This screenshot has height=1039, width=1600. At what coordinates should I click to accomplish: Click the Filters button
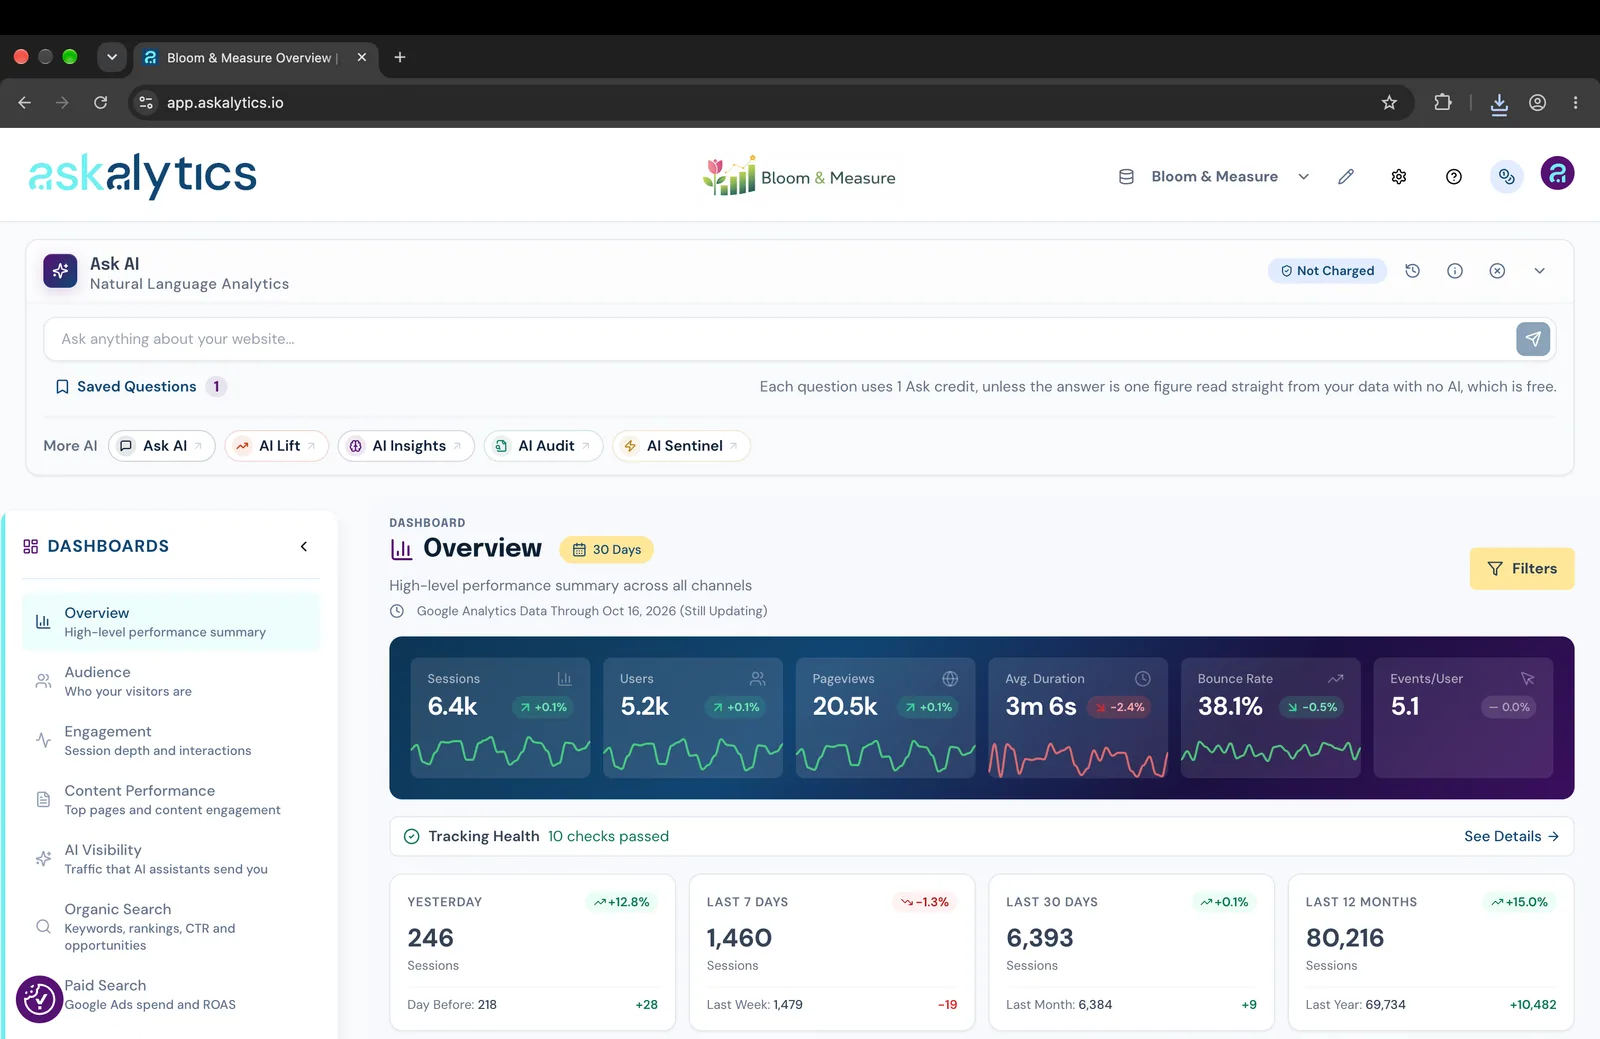1521,568
